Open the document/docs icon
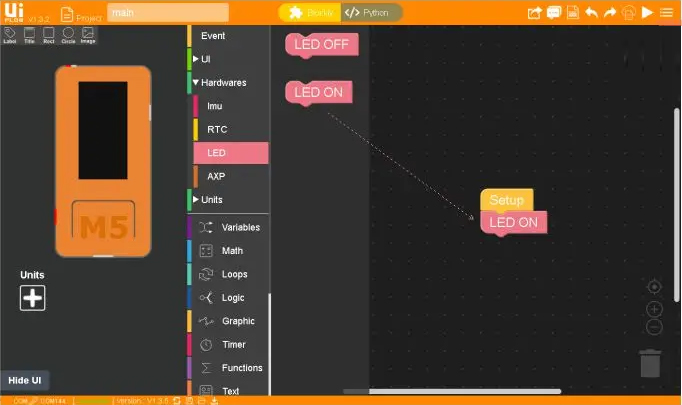 (572, 13)
